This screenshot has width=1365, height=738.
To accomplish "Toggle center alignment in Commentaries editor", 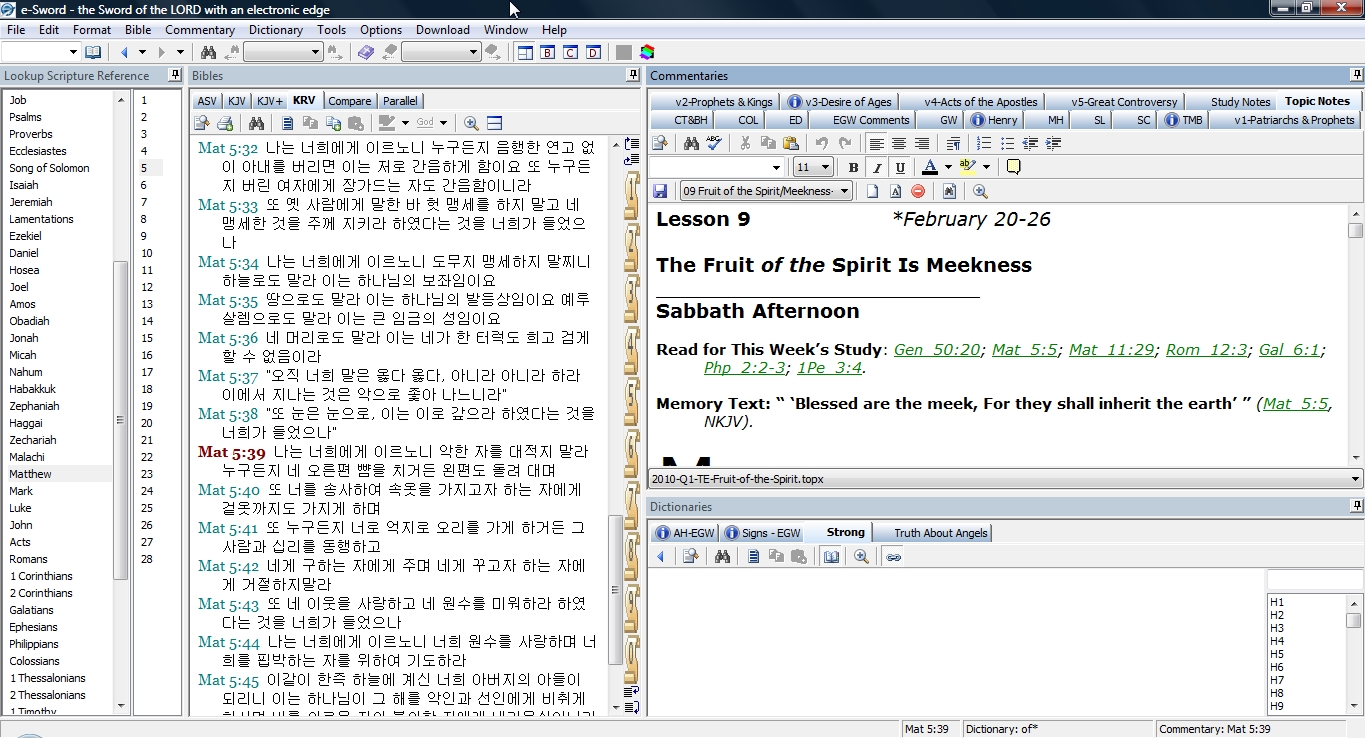I will [x=899, y=143].
